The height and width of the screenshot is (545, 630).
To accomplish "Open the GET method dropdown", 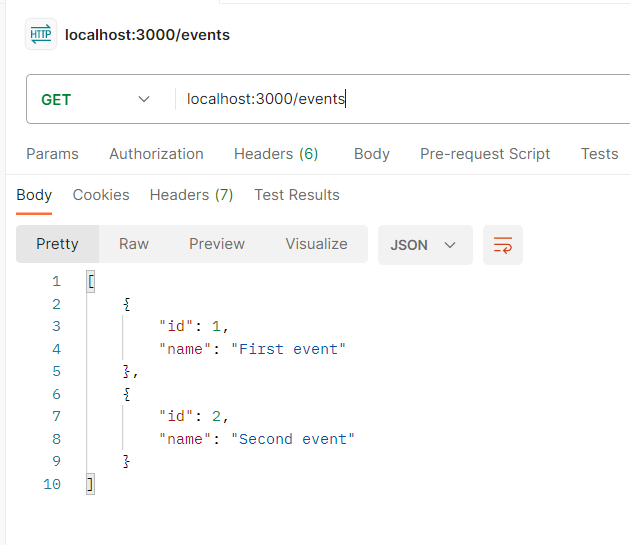I will click(x=95, y=99).
